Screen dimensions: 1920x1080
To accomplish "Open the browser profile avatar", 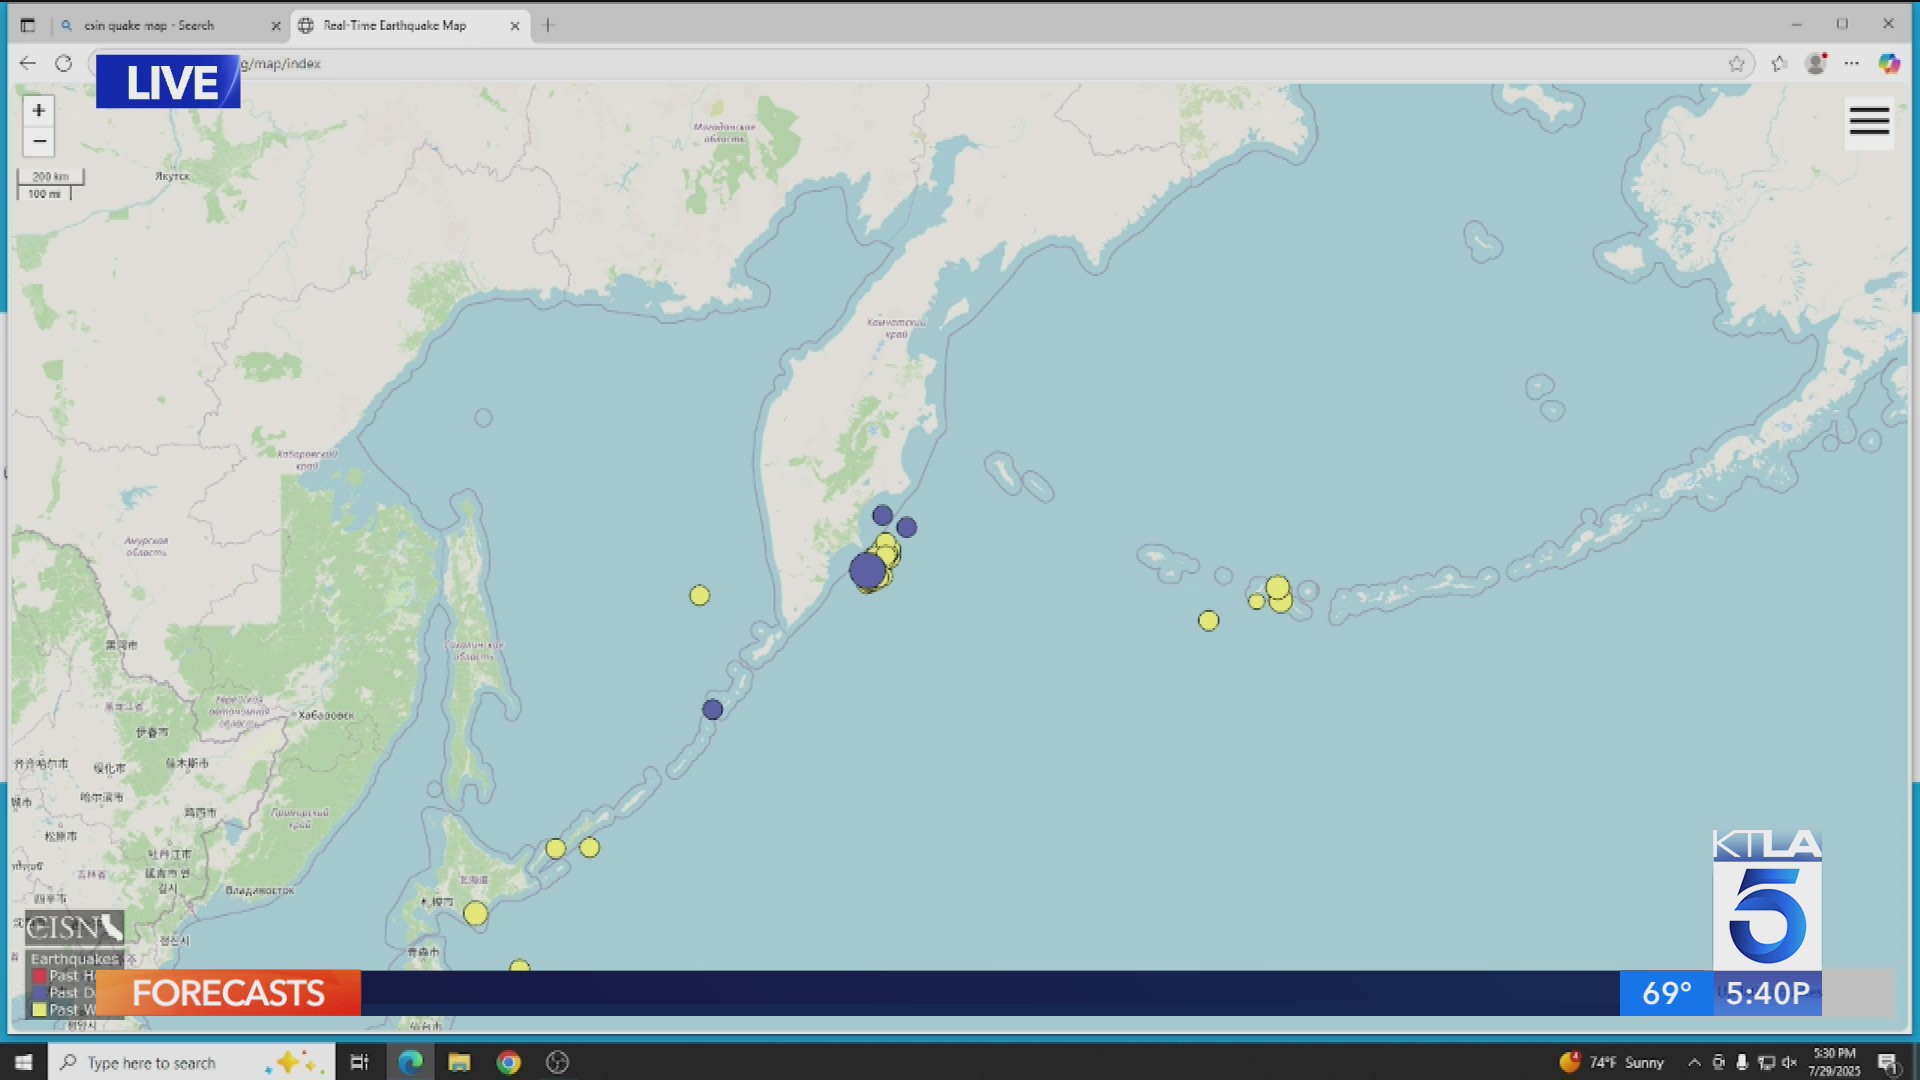I will click(1816, 63).
